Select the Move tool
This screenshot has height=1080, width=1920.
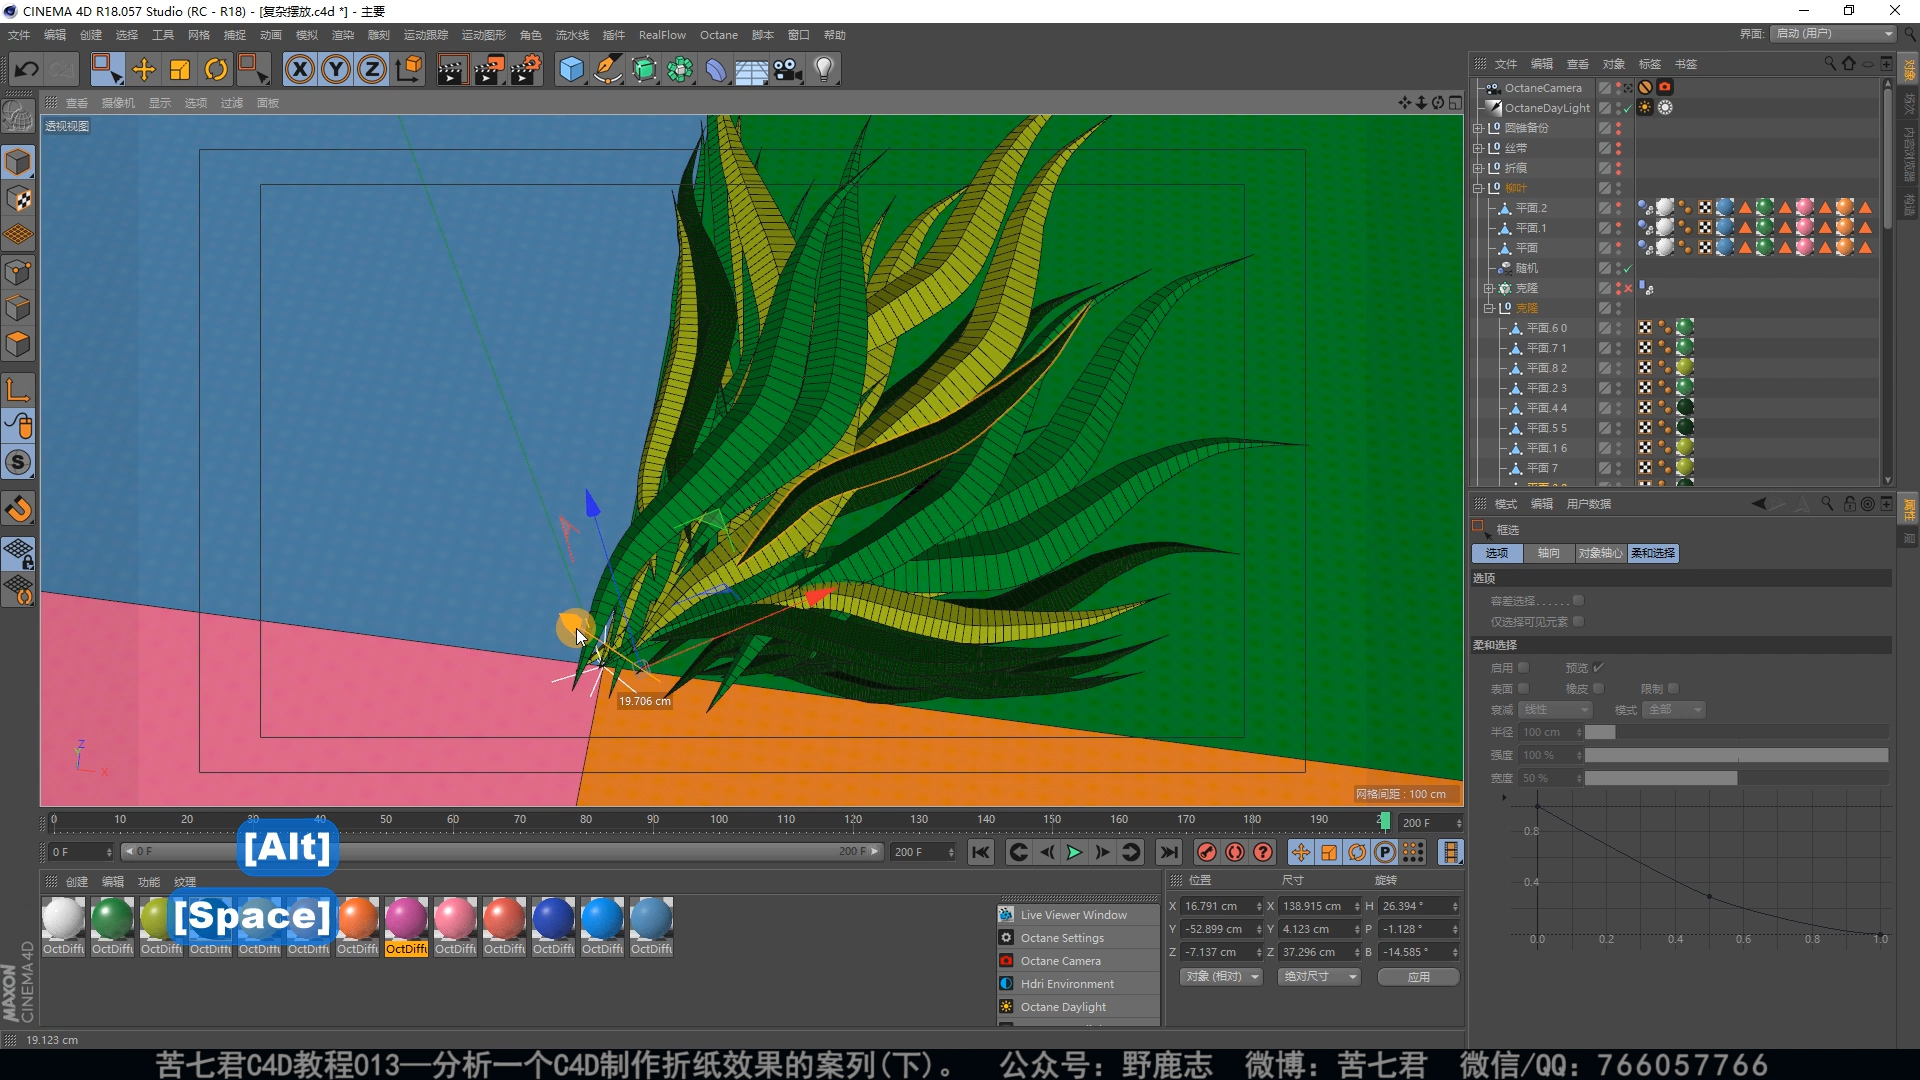point(143,69)
